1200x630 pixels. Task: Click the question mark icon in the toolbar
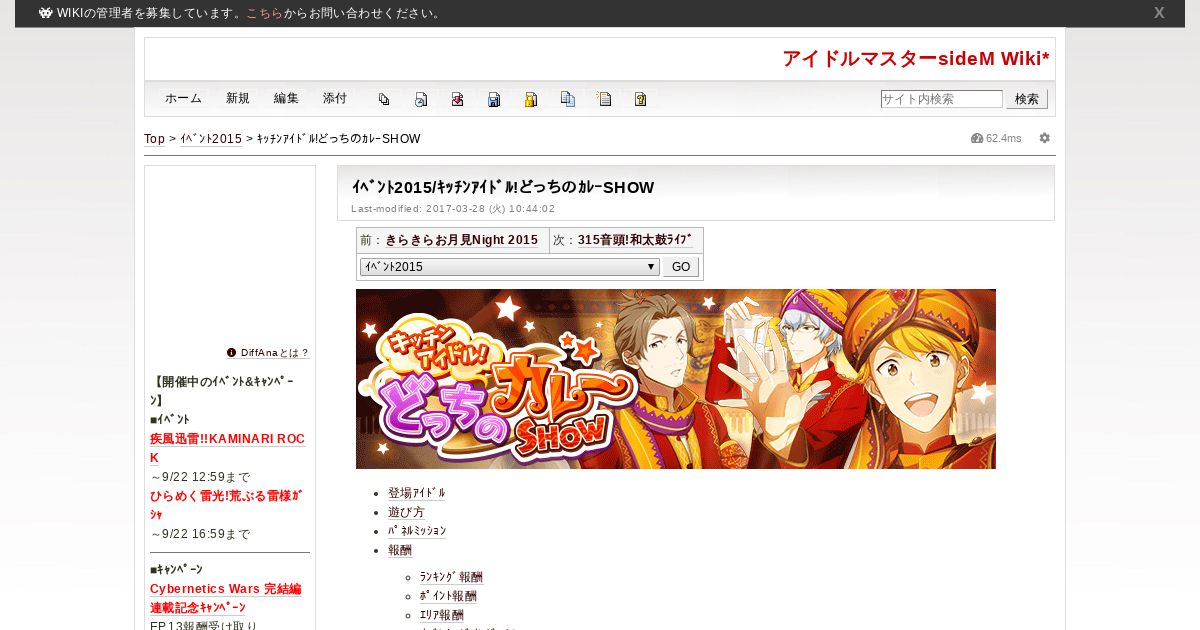pyautogui.click(x=640, y=99)
